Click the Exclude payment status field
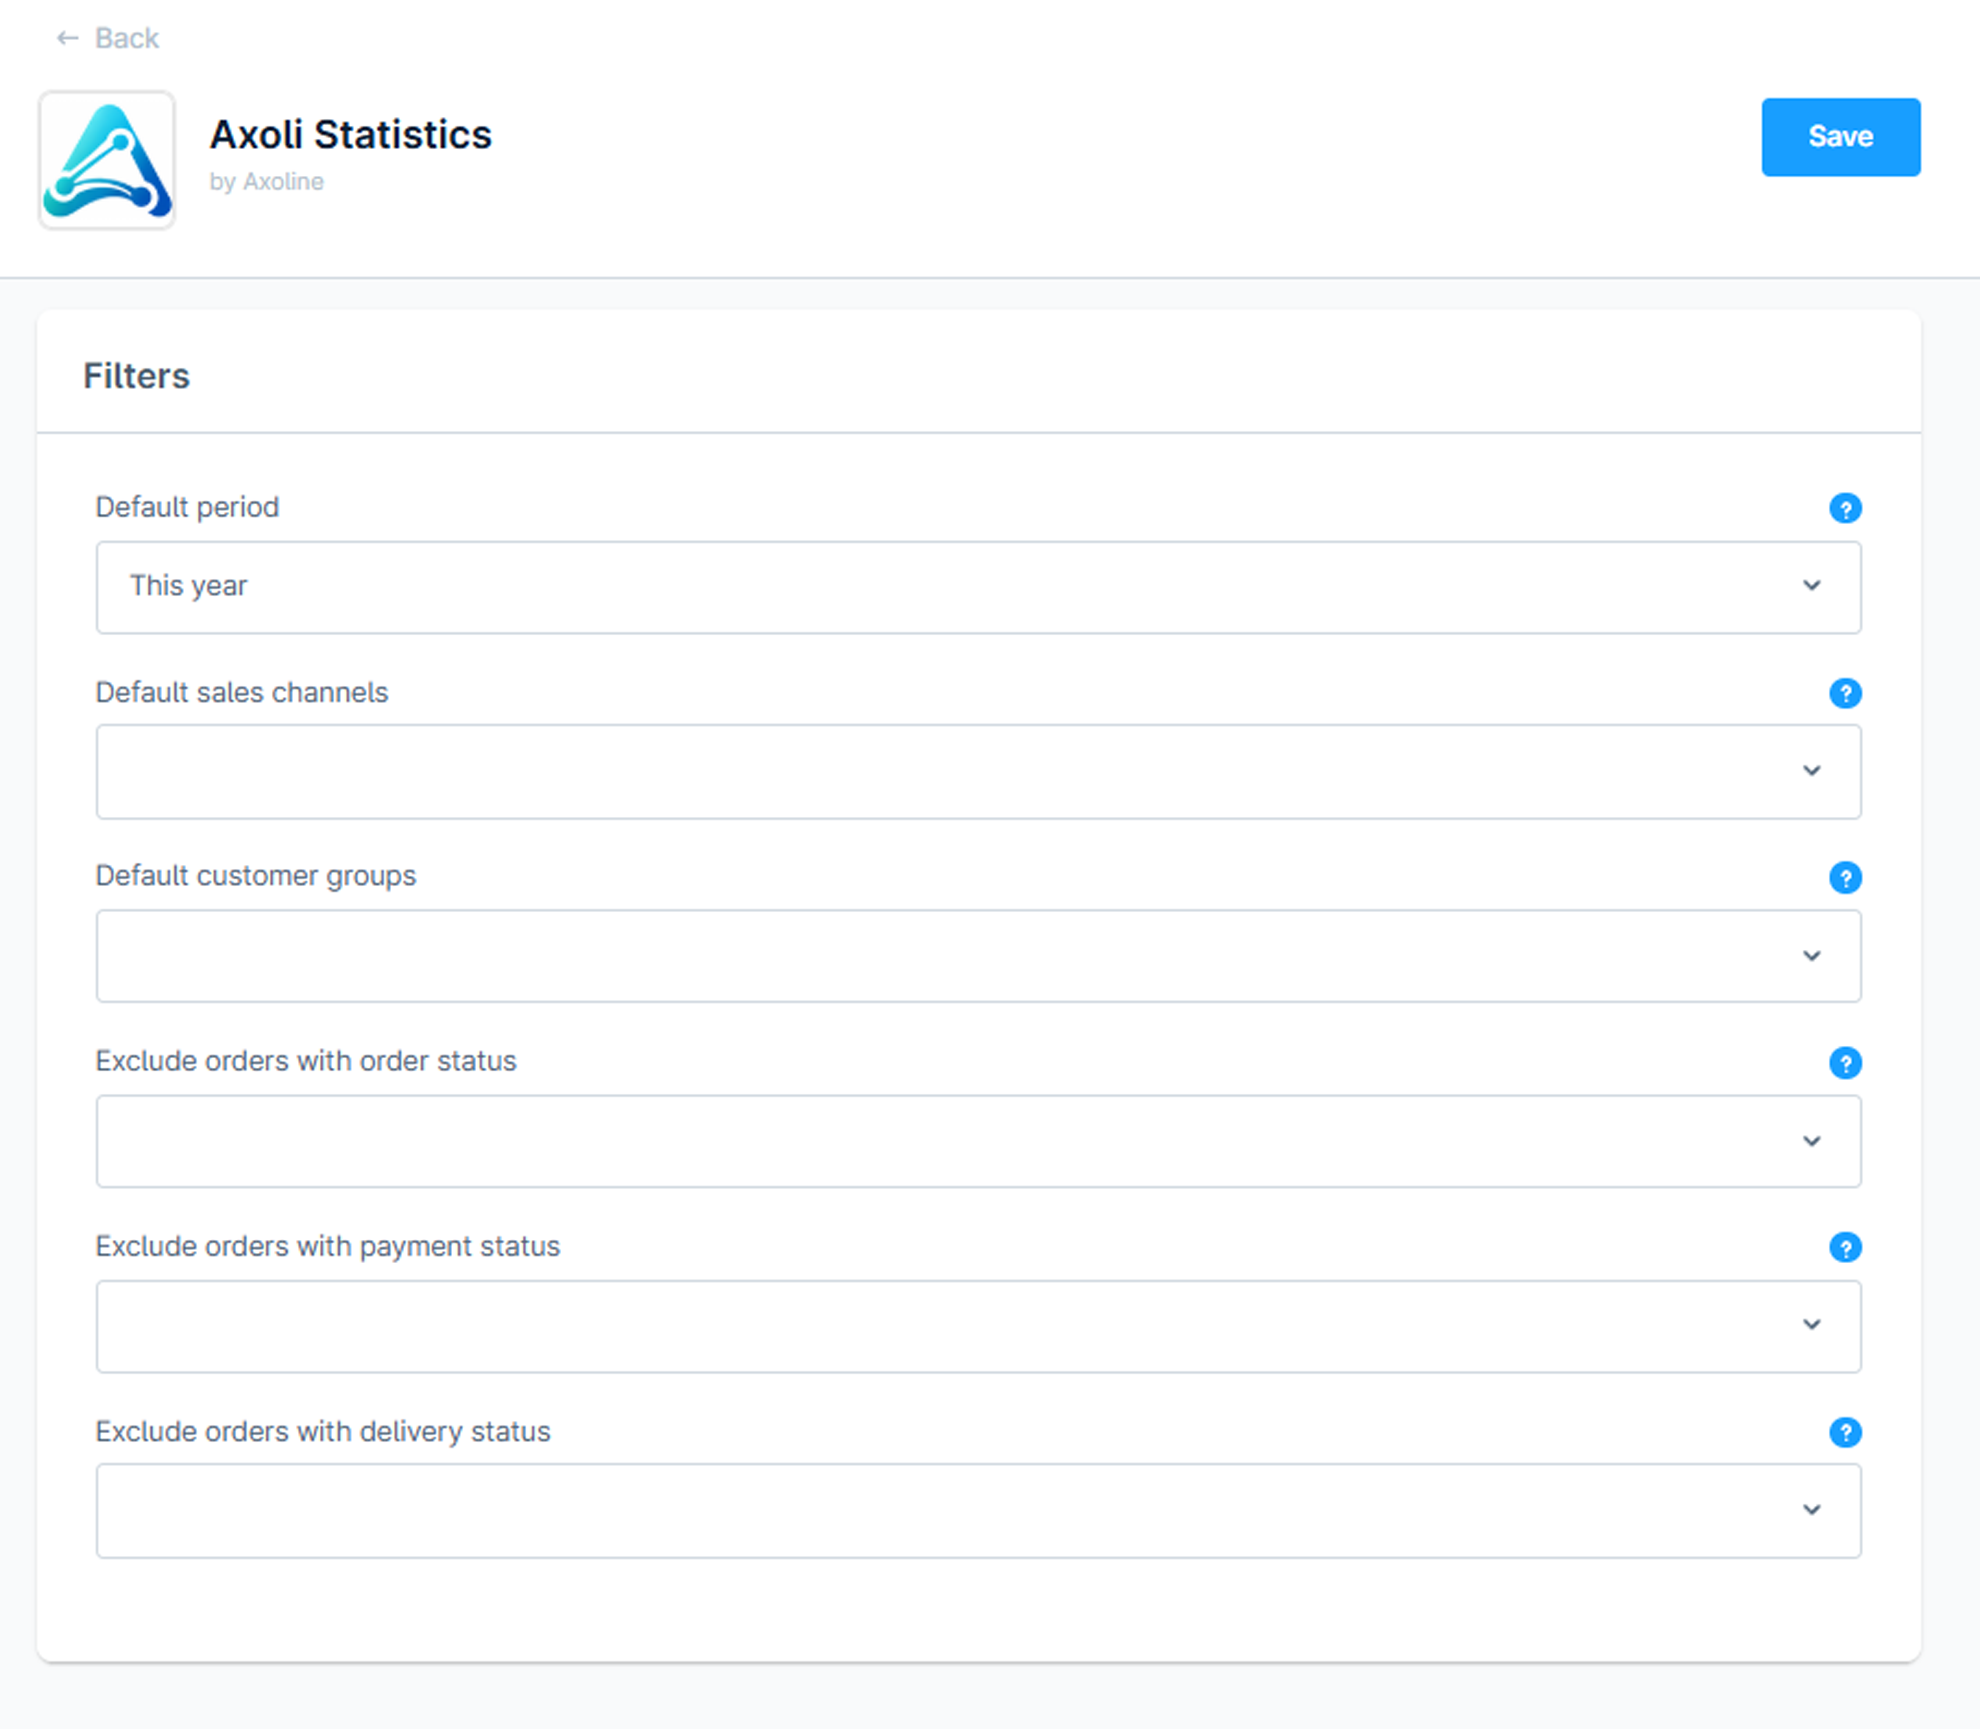 (x=978, y=1326)
